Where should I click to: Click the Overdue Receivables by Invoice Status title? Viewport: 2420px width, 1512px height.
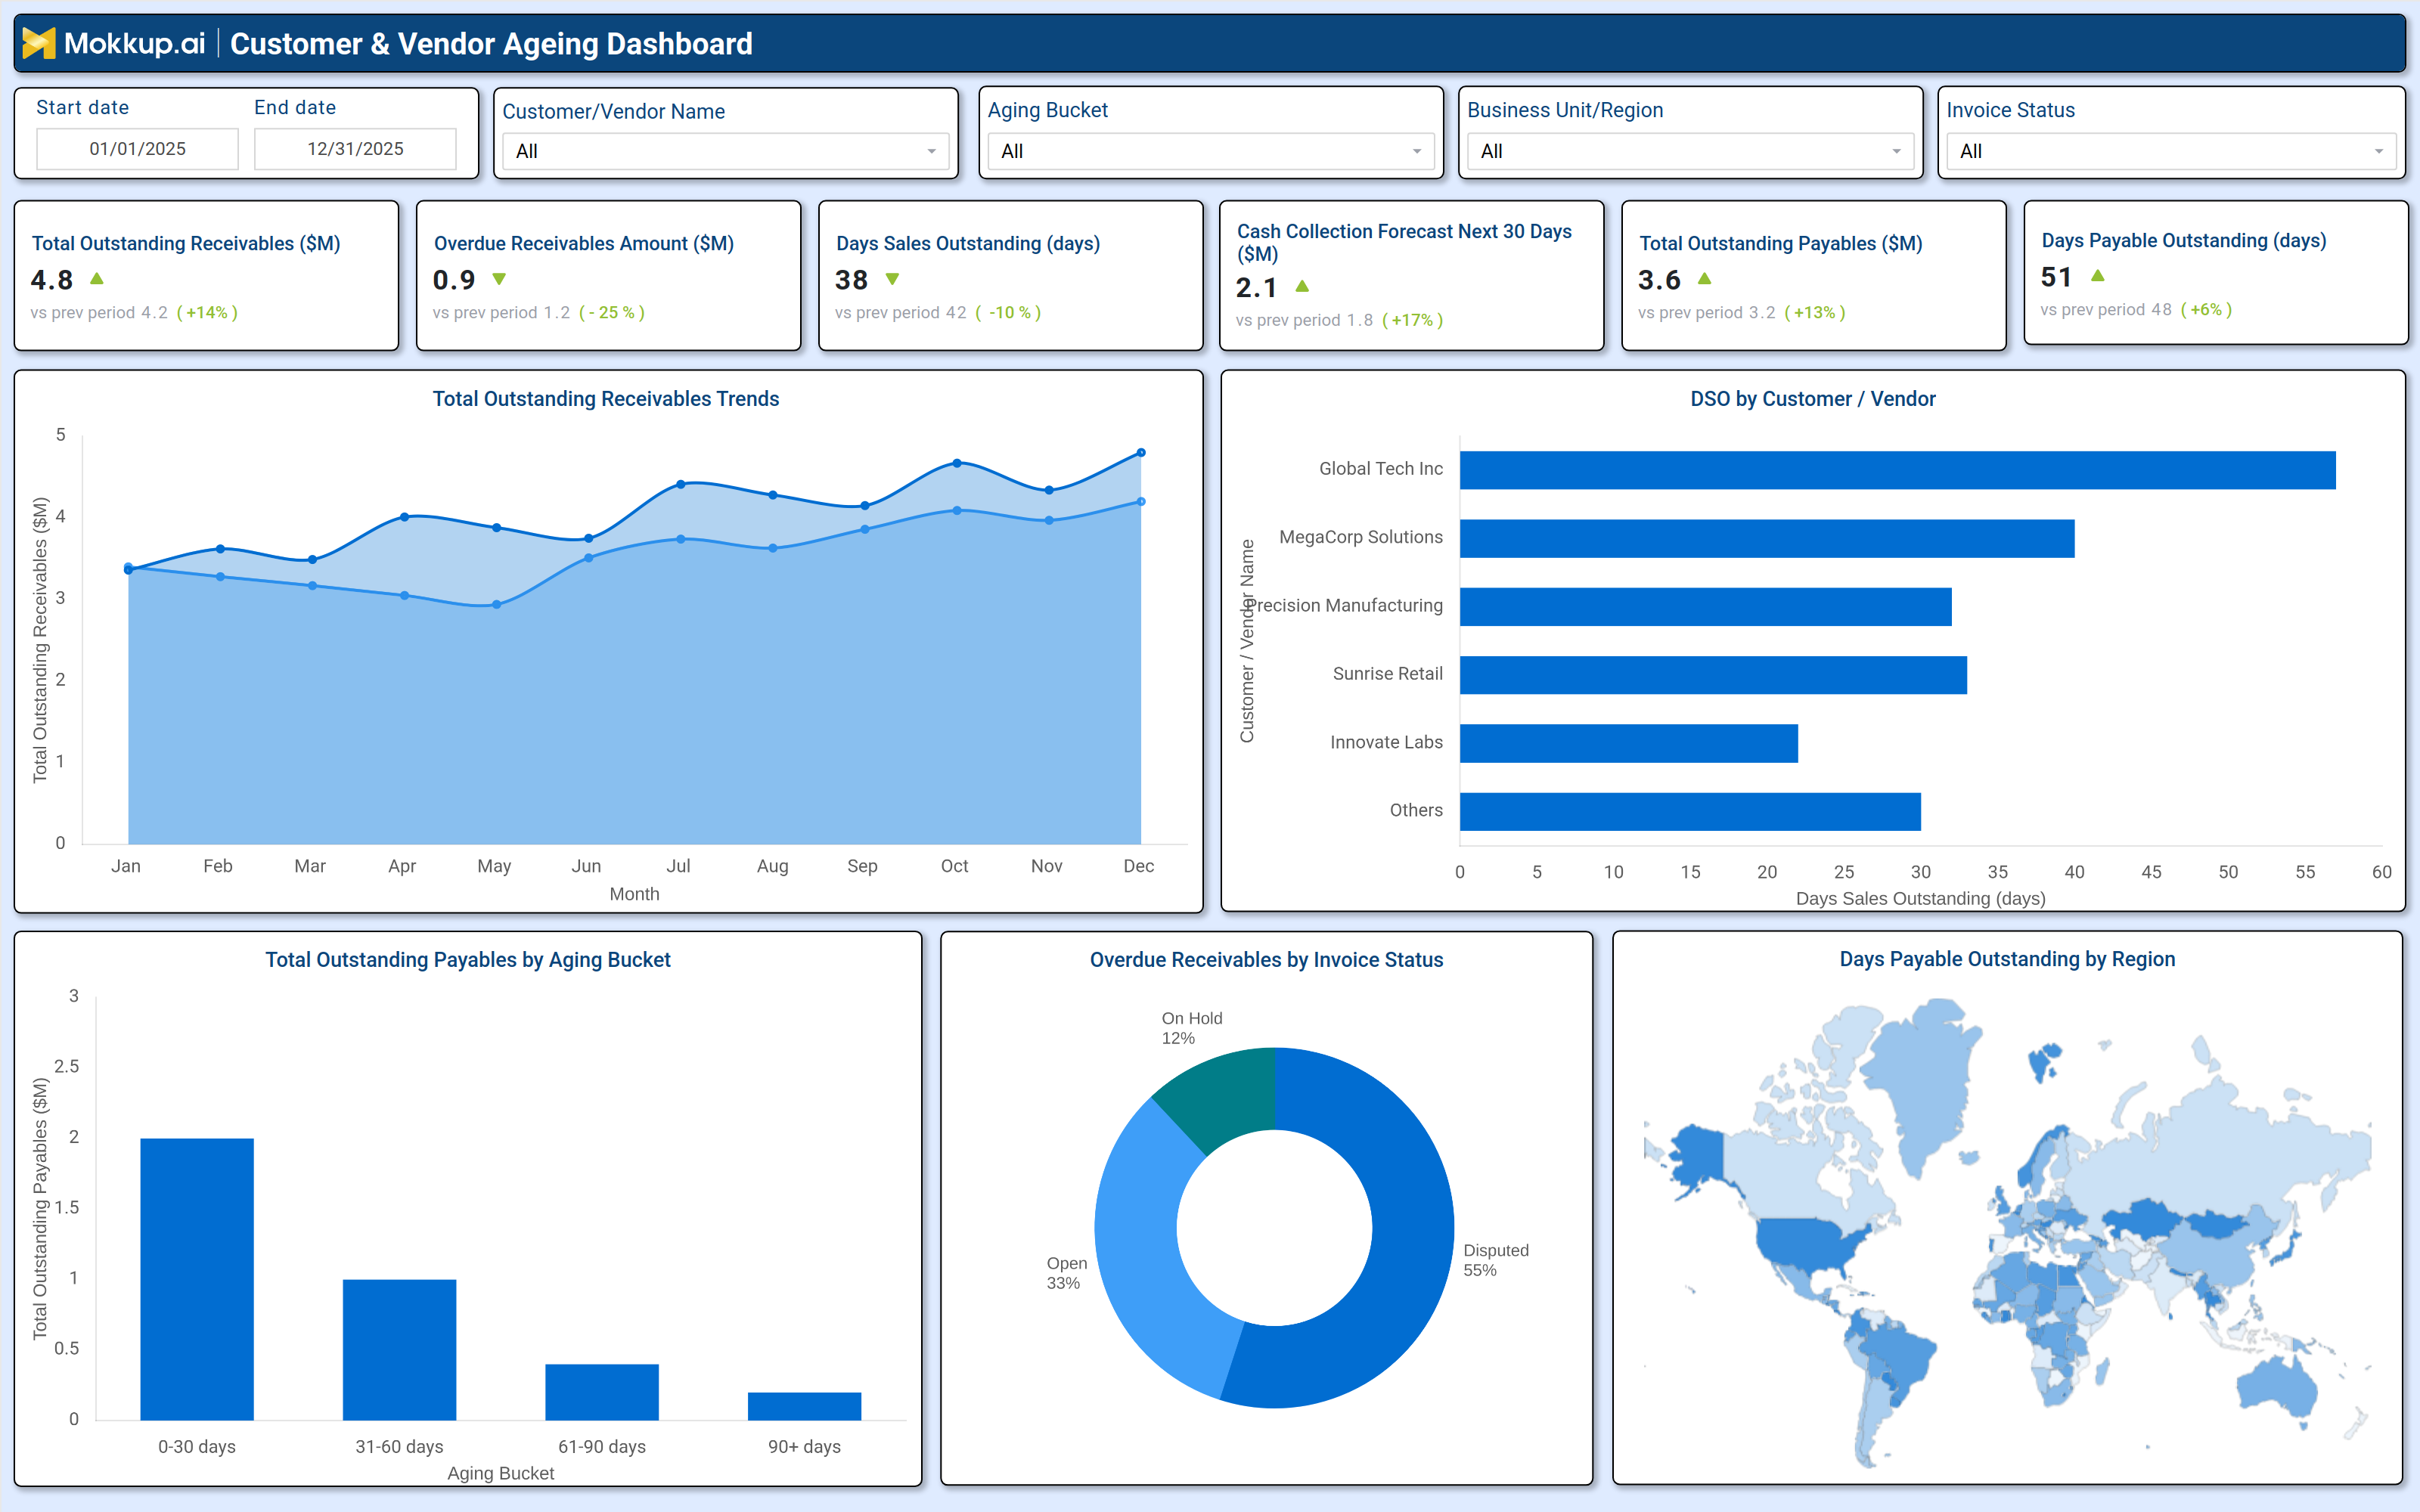tap(1267, 959)
